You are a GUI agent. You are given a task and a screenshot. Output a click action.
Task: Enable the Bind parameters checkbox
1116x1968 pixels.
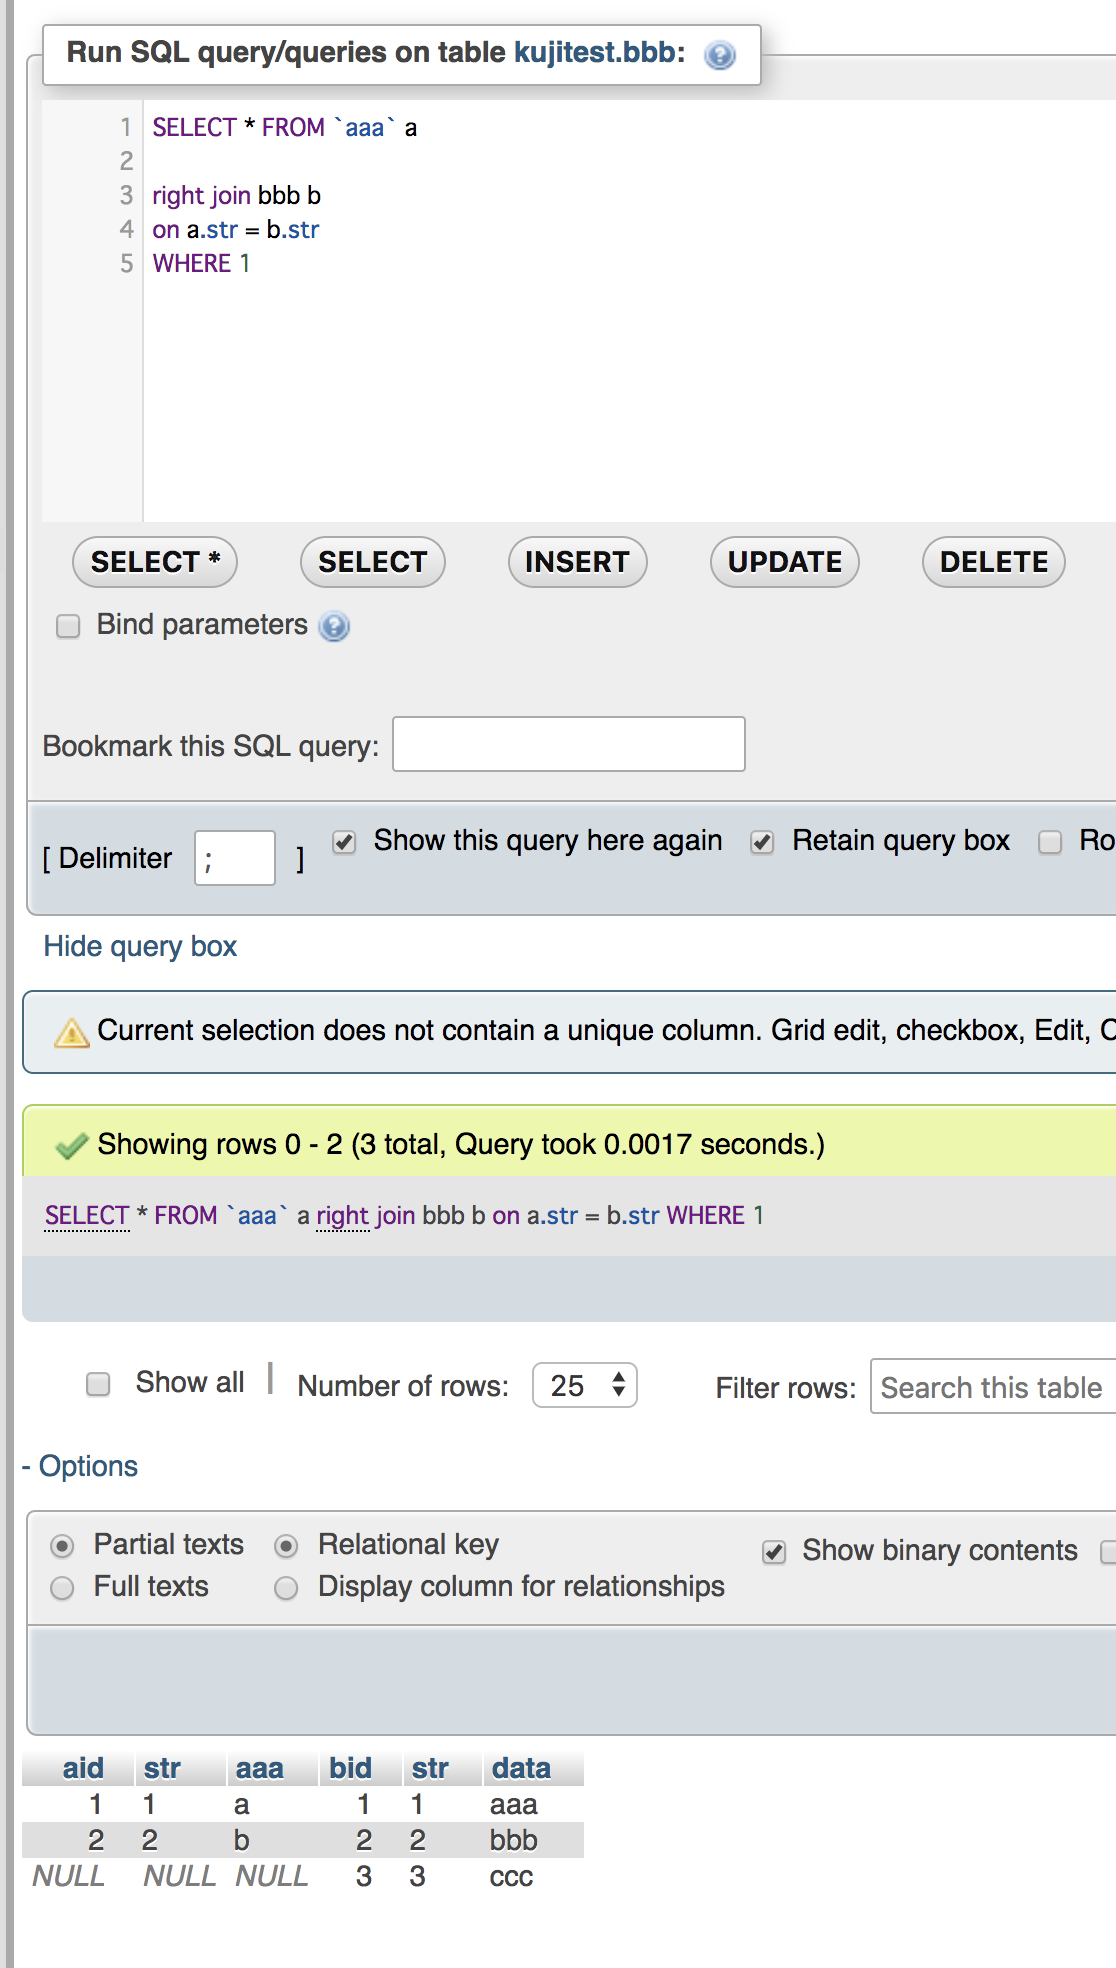[x=68, y=626]
